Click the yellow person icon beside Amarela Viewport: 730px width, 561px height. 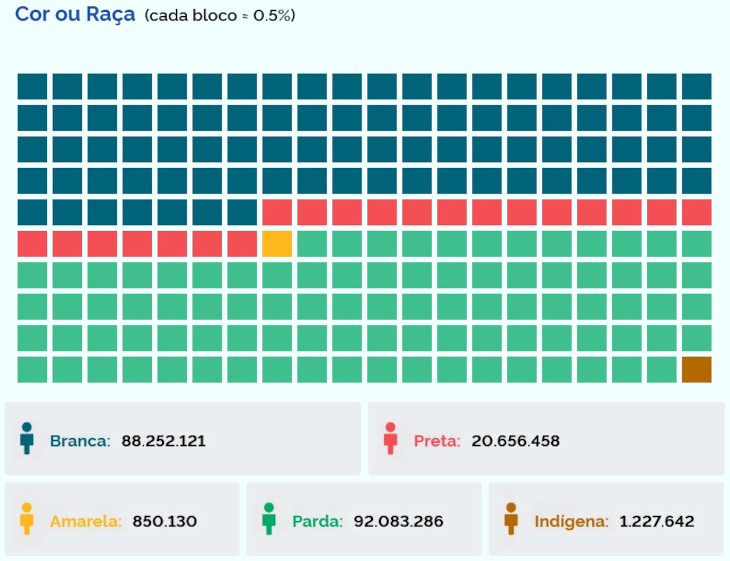click(27, 519)
